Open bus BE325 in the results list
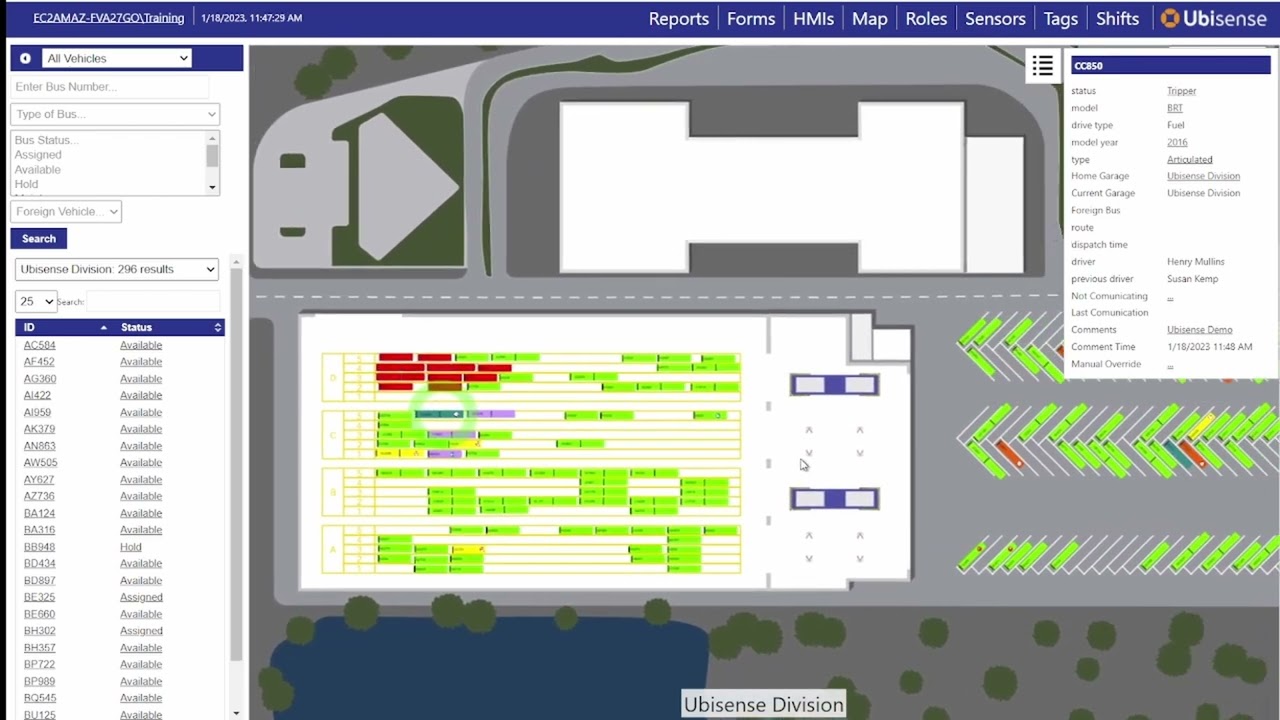 (39, 597)
